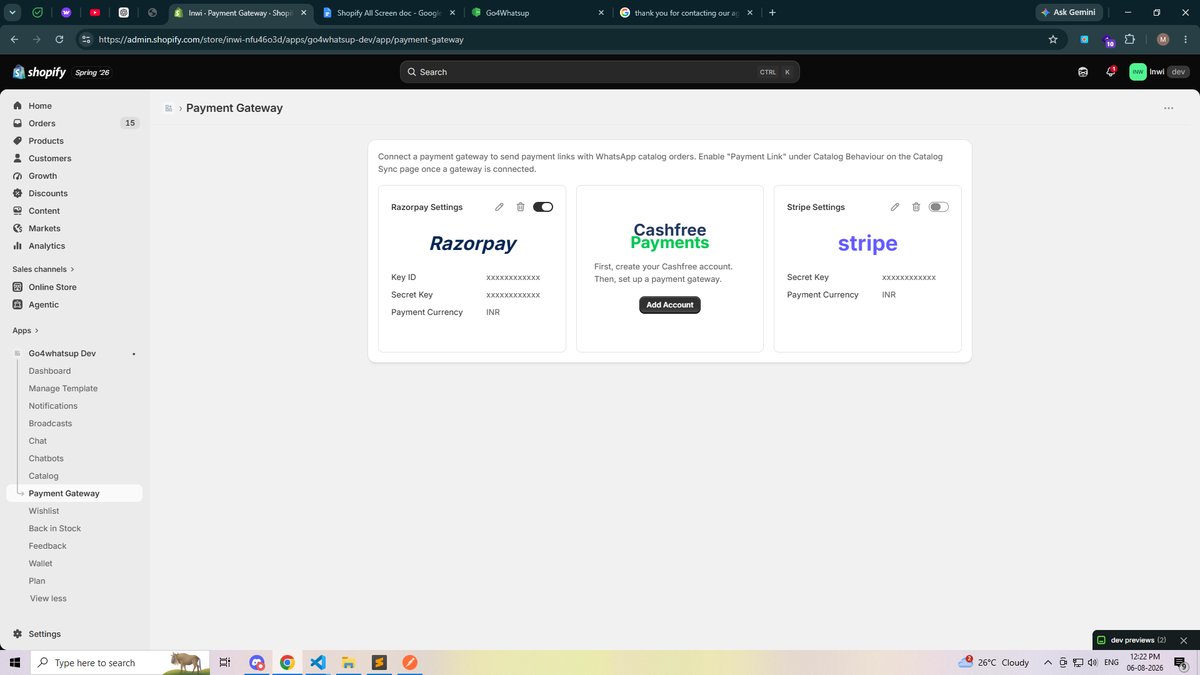Bookmark this page with star icon
Screen dimensions: 1200x675
[x=1053, y=40]
